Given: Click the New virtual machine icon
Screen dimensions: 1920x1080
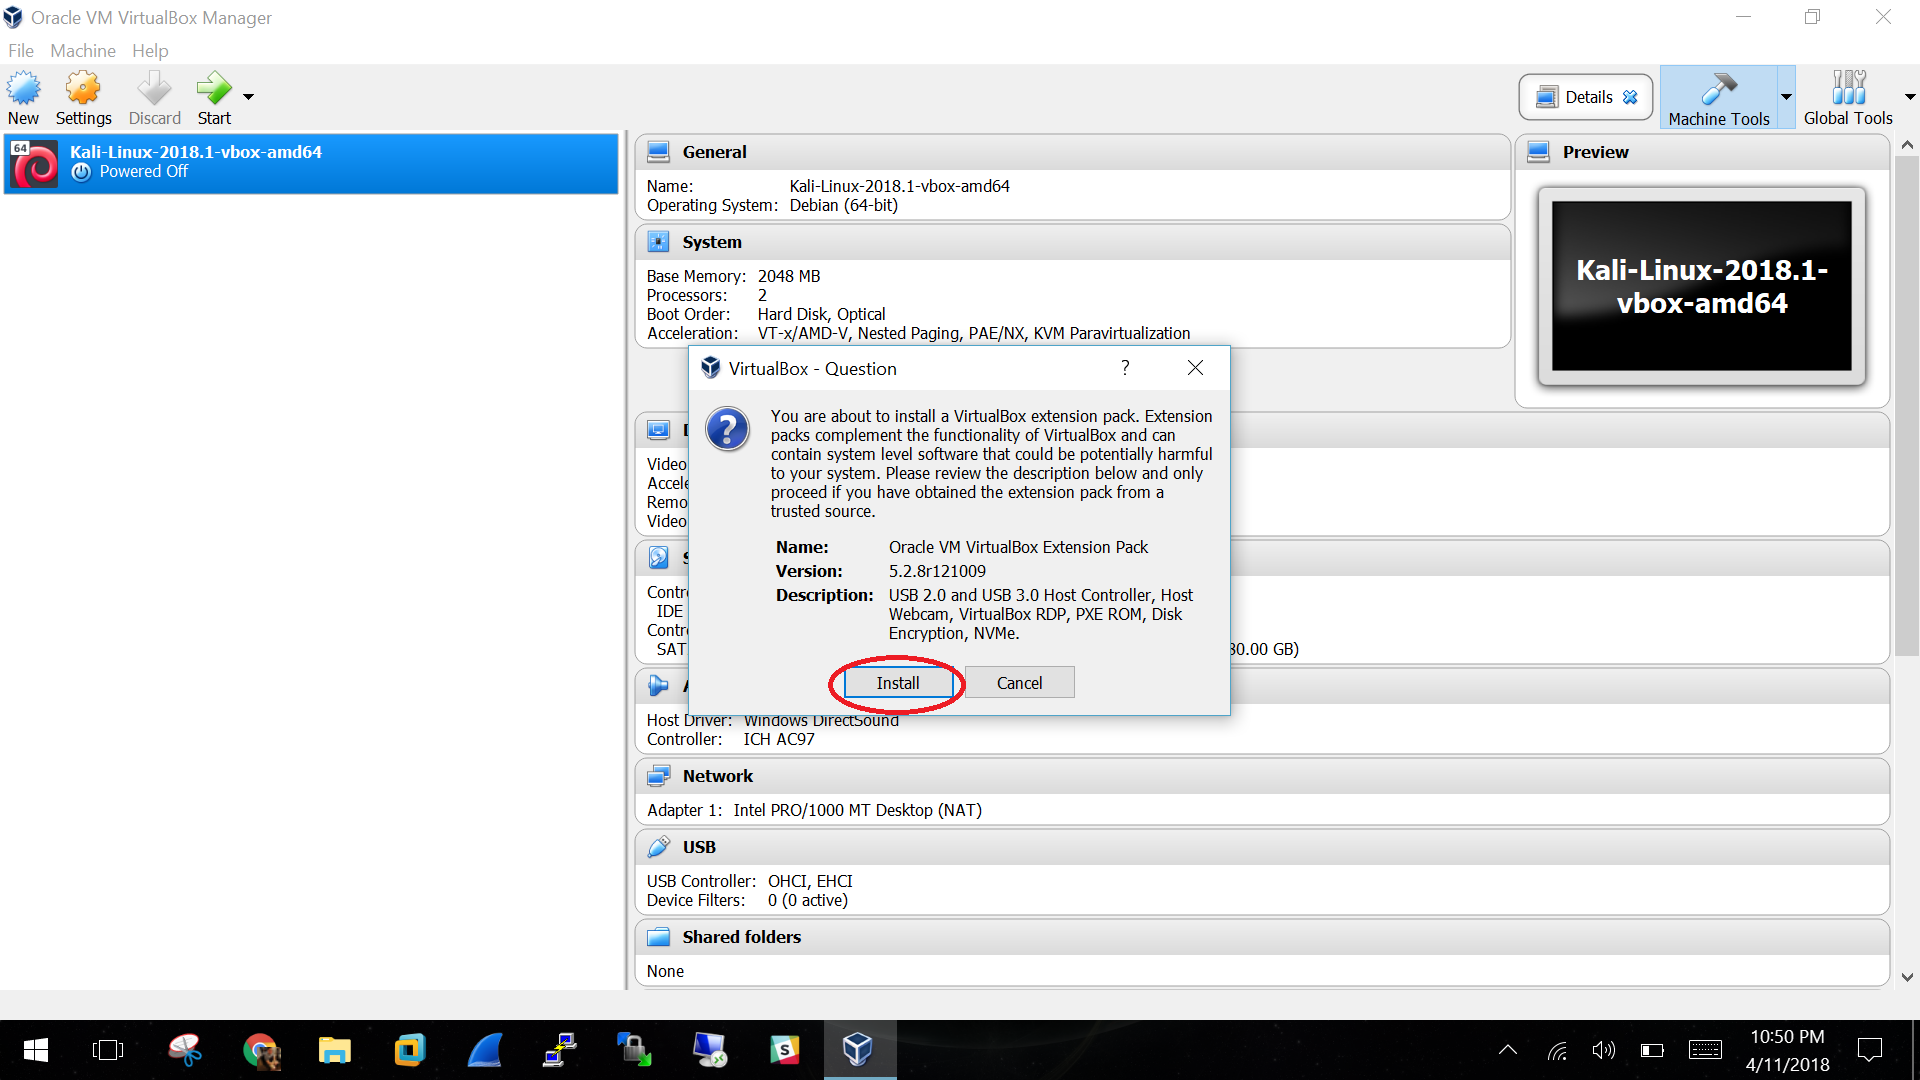Looking at the screenshot, I should tap(23, 89).
